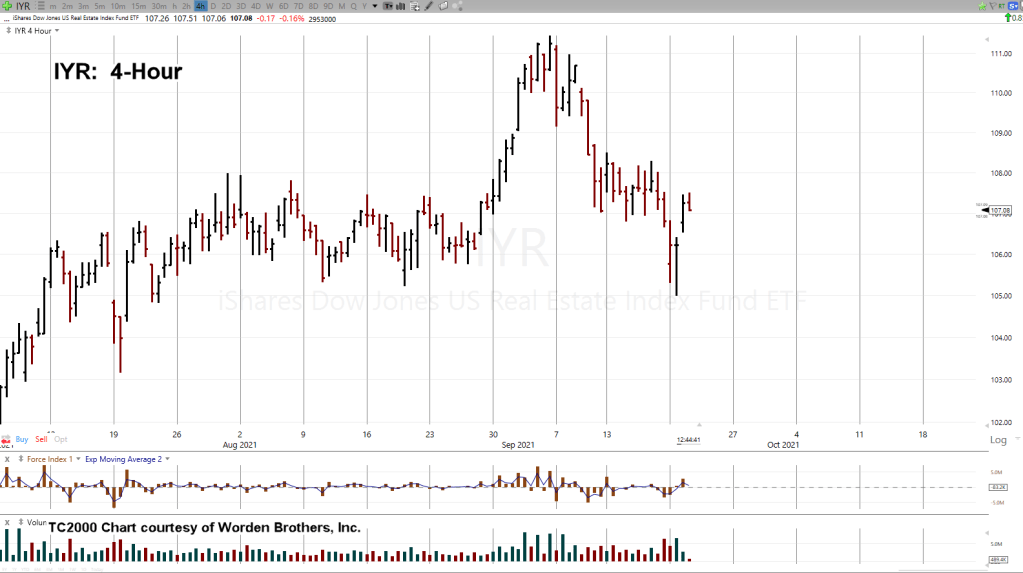Click the 107.08 current price marker
This screenshot has height=573, width=1023.
(1000, 210)
